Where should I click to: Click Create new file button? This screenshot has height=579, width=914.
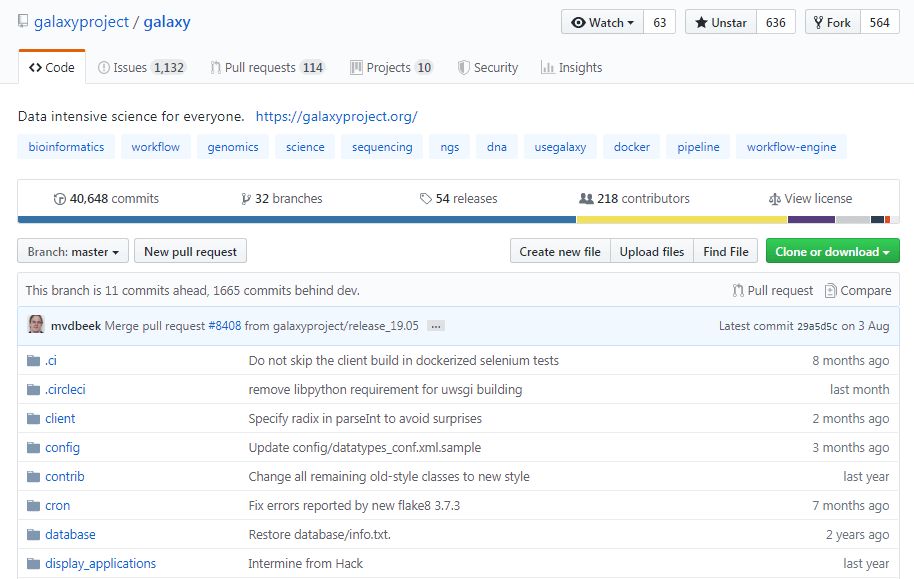pos(560,251)
